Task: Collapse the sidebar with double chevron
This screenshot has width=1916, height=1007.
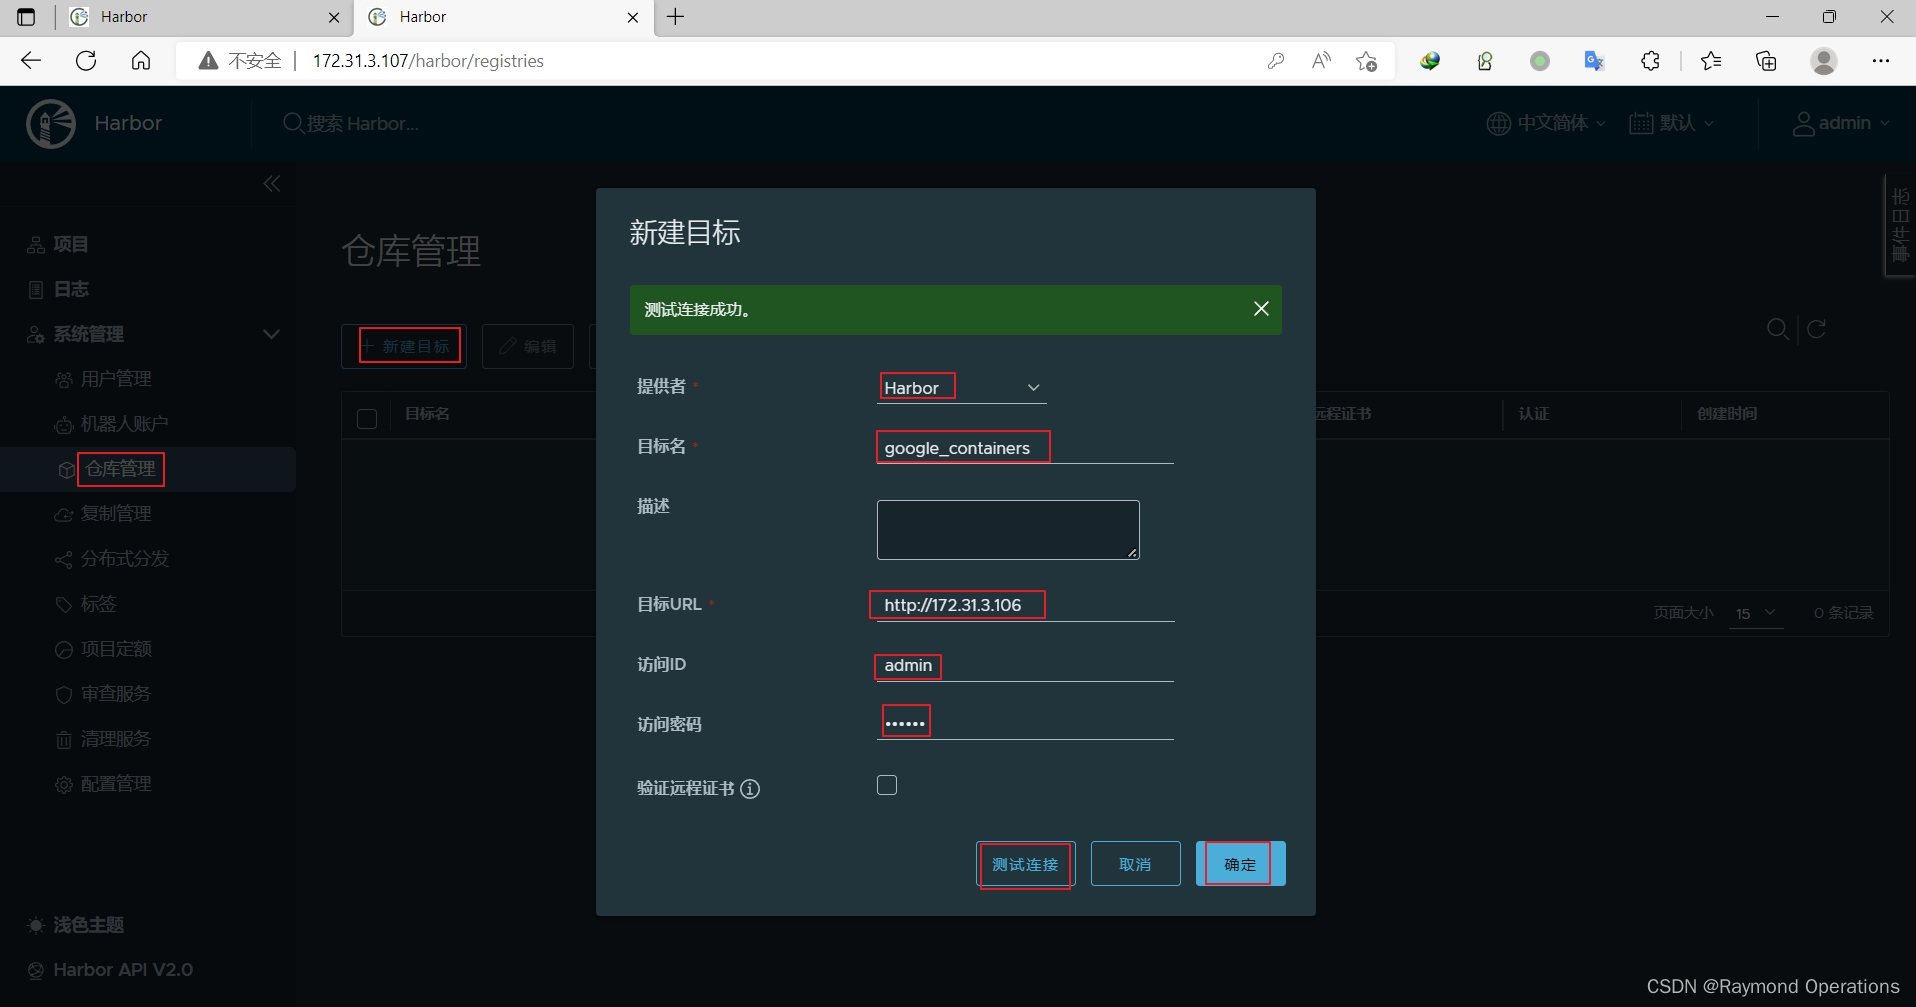Action: click(272, 184)
